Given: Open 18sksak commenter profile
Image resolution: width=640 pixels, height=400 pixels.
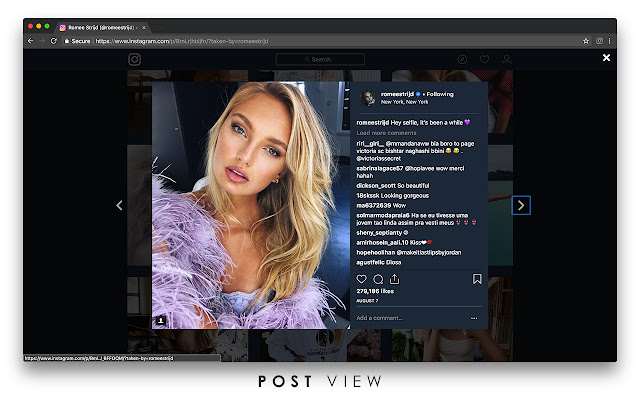Looking at the screenshot, I should coord(368,196).
